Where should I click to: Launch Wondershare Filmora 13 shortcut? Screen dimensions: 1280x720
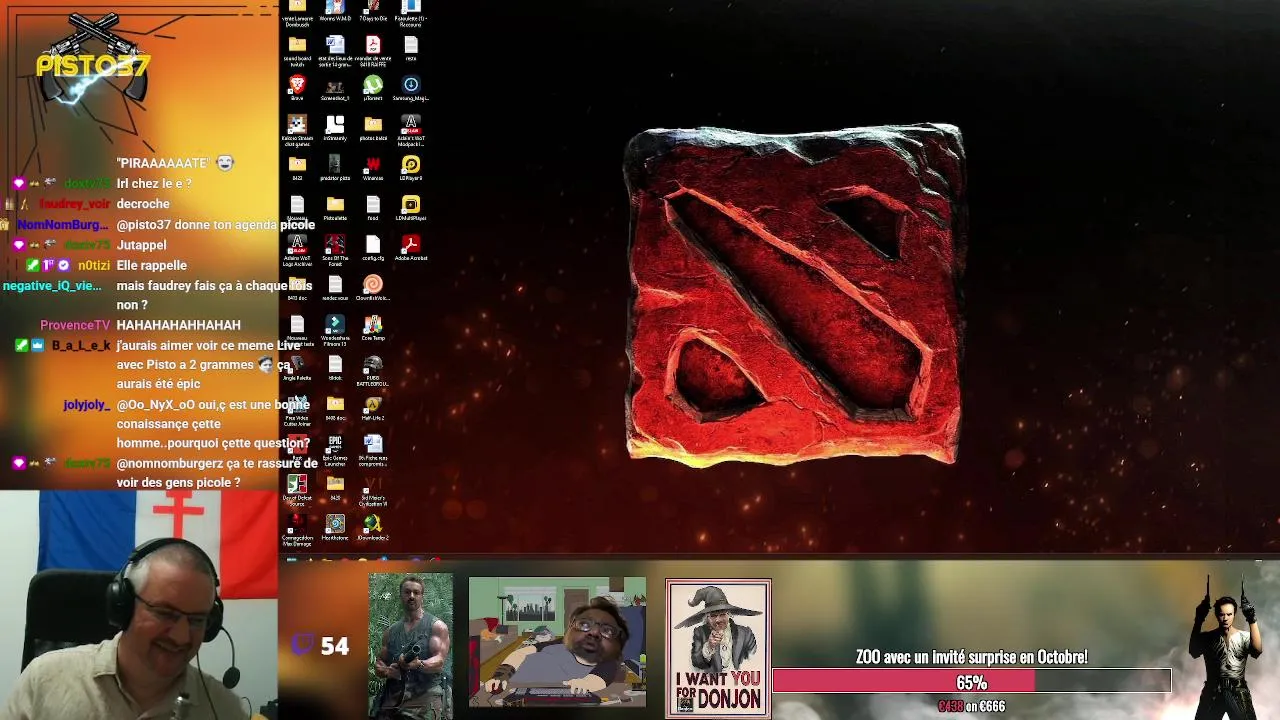point(335,331)
